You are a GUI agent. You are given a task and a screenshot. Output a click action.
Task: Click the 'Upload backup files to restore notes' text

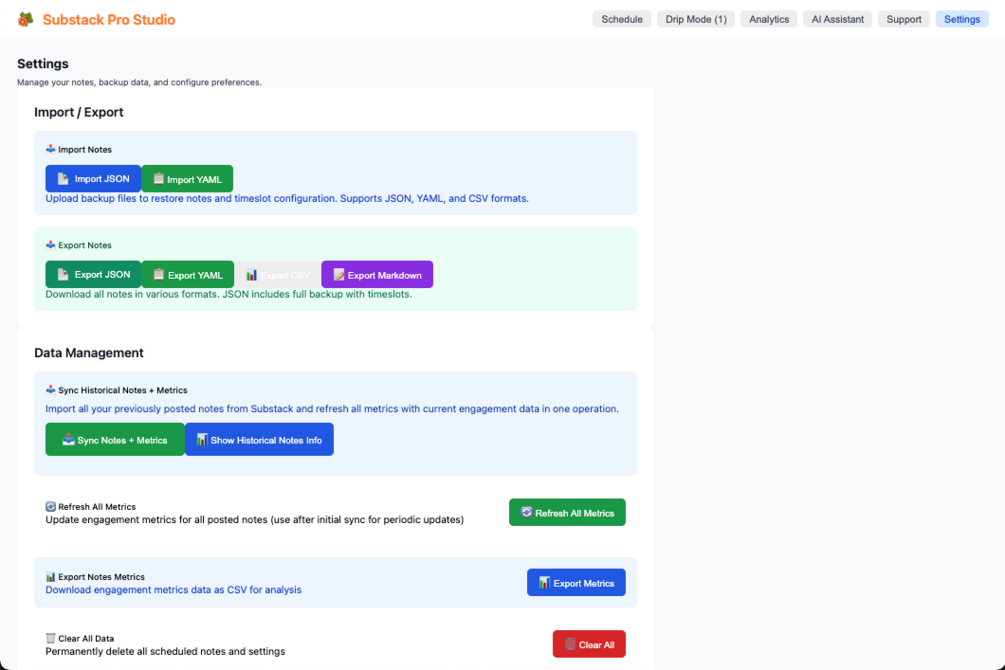(x=287, y=199)
